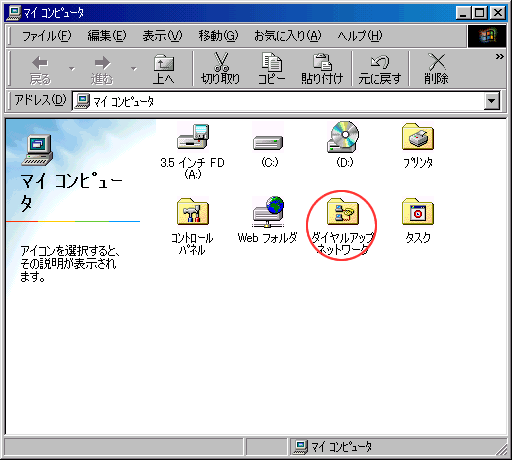Click the 貼り付け toolbar button
512x460 pixels.
point(322,69)
